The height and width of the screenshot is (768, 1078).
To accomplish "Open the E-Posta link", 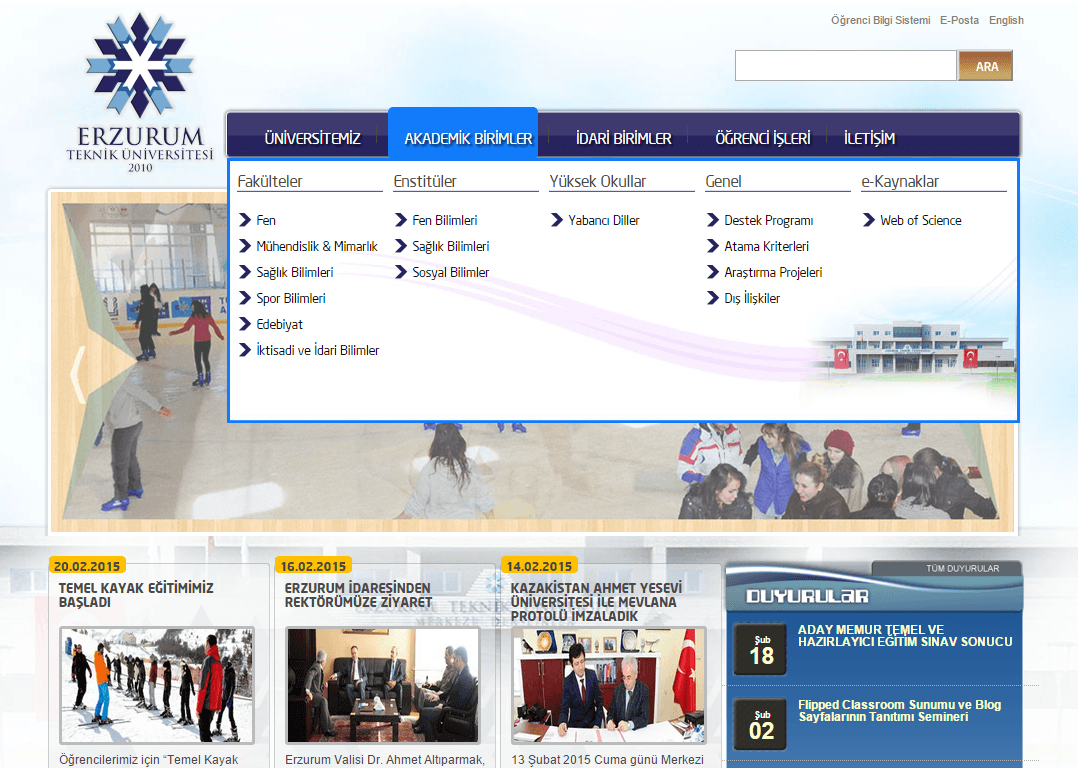I will pos(959,21).
